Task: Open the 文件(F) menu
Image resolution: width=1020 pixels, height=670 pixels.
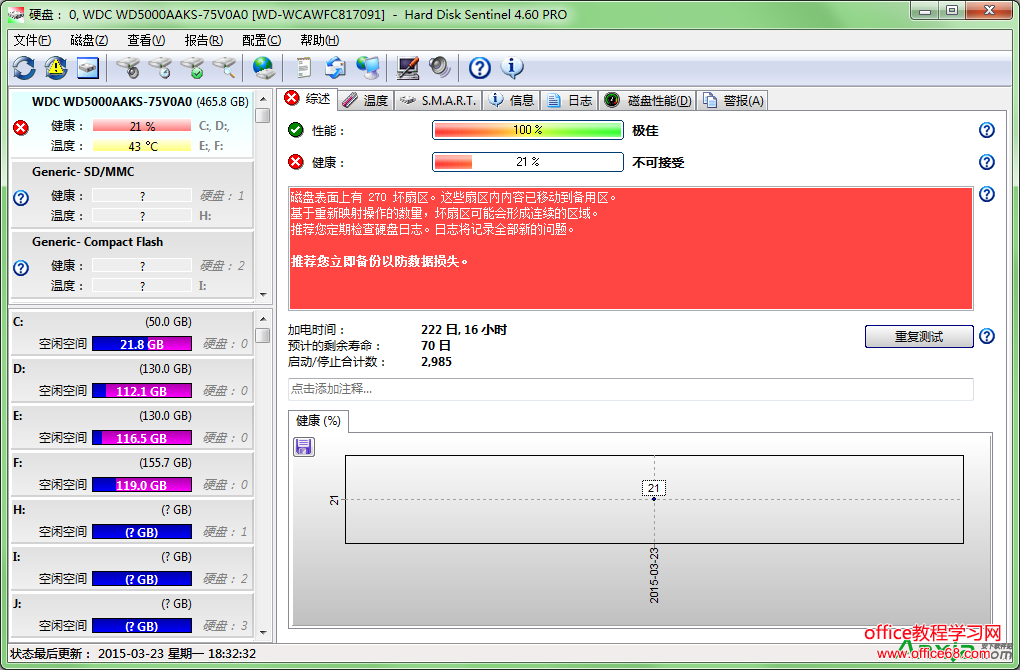Action: (x=32, y=40)
